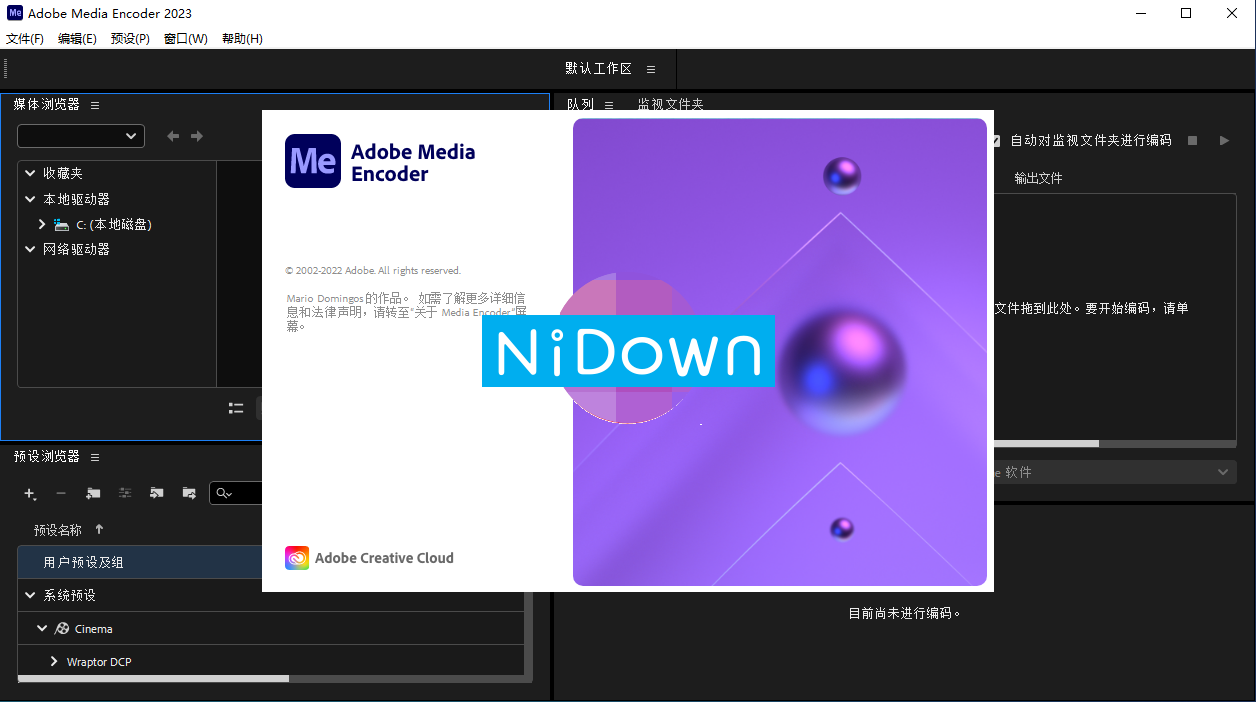Viewport: 1256px width, 702px height.
Task: Select the Wraptor DCP label
Action: pyautogui.click(x=99, y=662)
